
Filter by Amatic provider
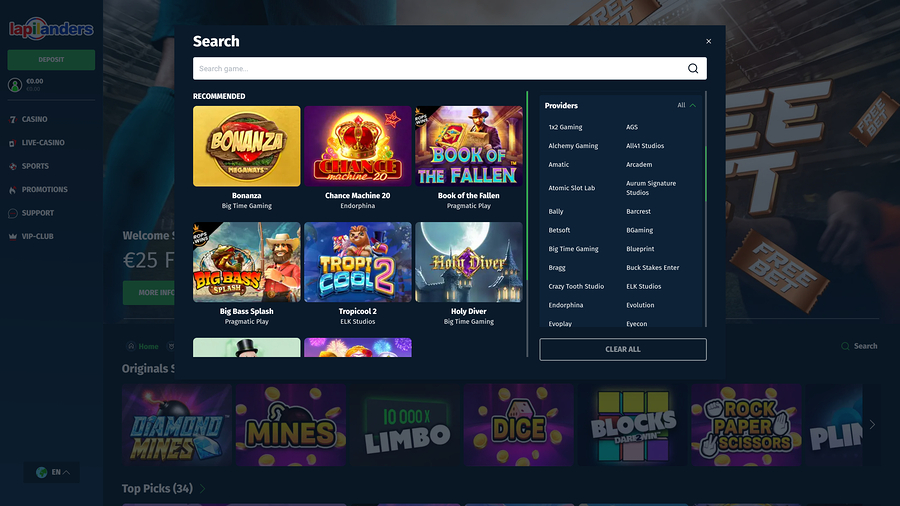coord(558,165)
